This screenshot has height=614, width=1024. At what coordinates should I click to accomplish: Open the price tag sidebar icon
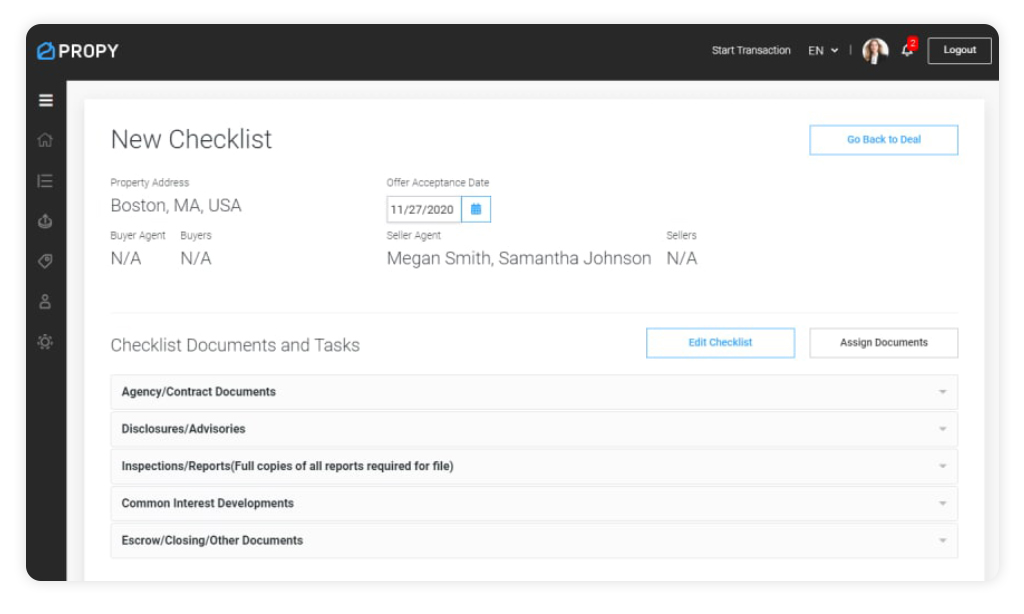point(45,261)
